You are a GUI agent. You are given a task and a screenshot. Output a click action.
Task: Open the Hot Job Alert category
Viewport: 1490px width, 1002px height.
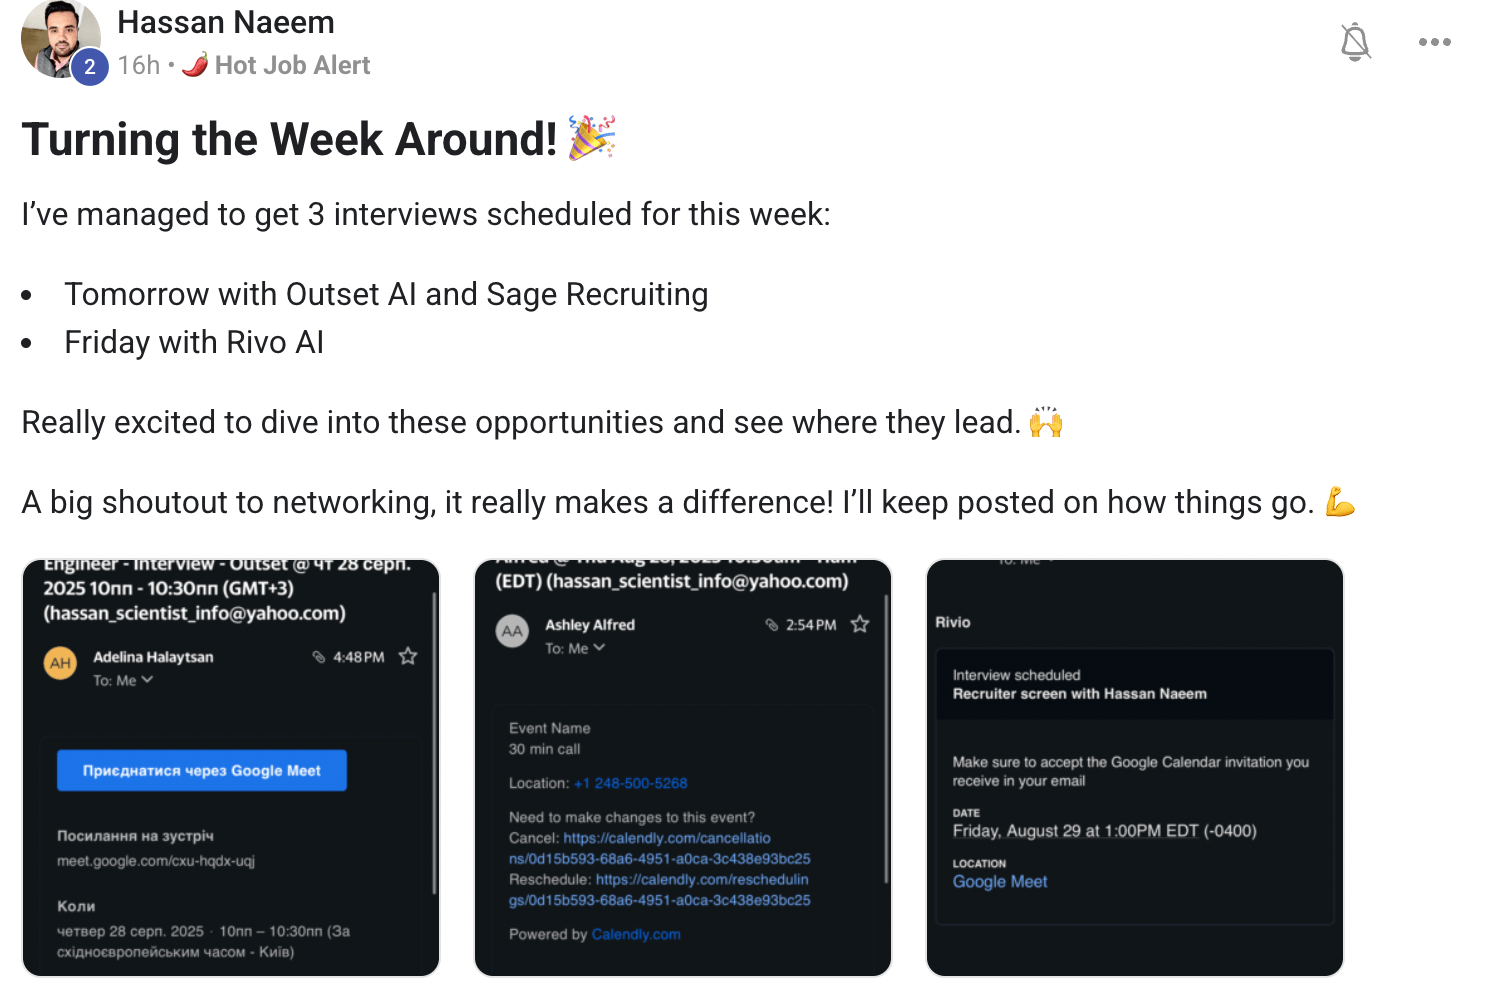click(x=292, y=65)
